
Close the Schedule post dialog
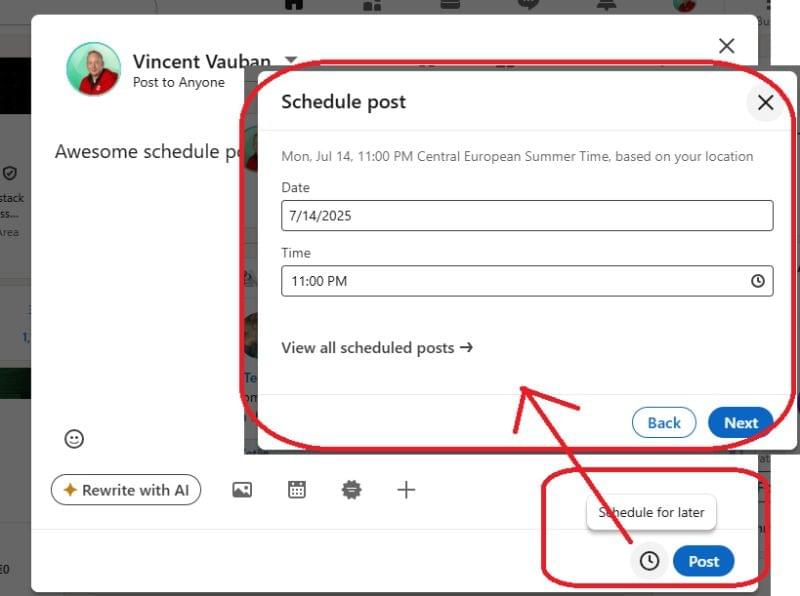pos(765,103)
